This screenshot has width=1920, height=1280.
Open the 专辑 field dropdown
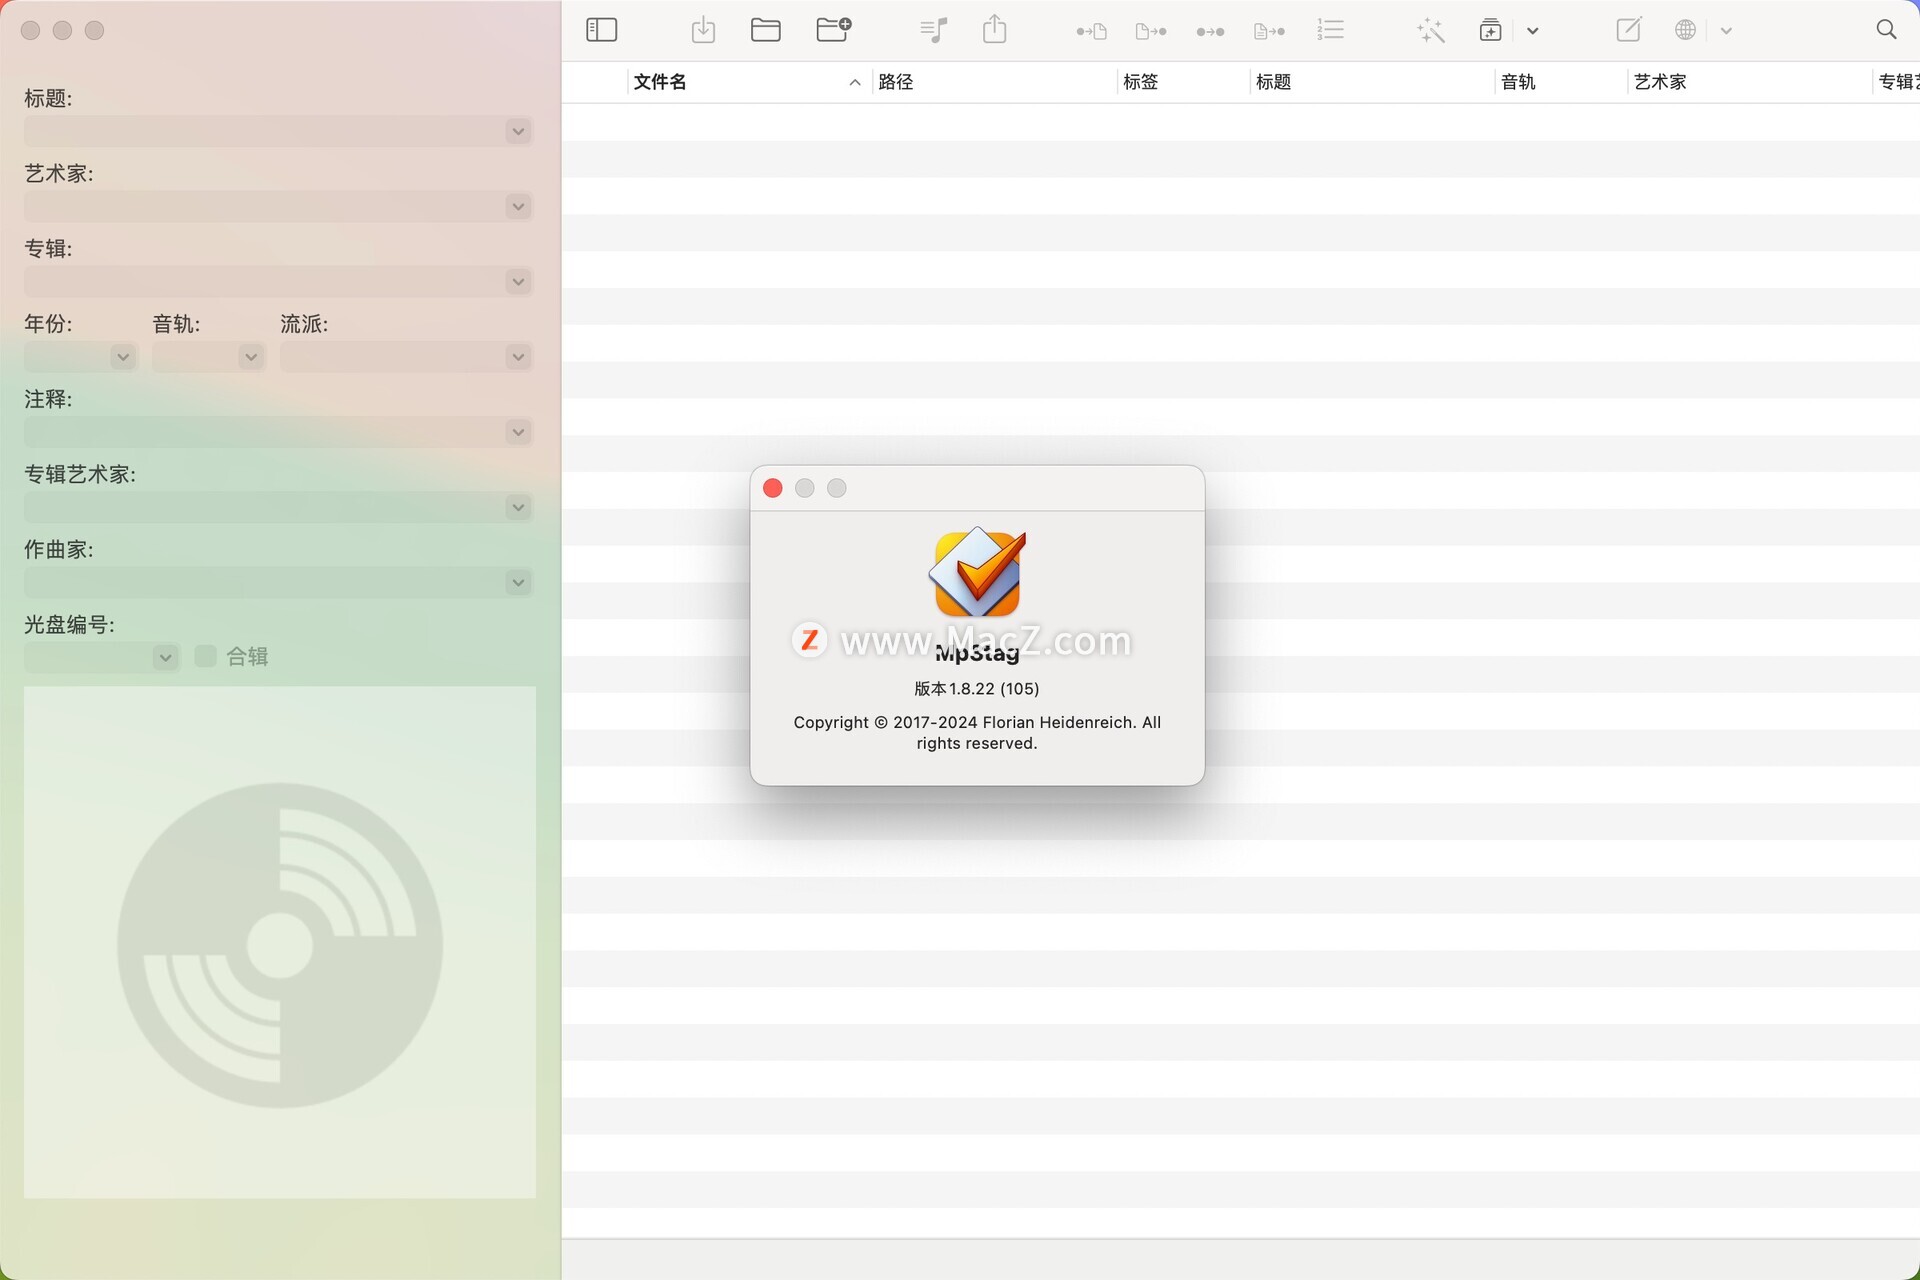tap(518, 281)
